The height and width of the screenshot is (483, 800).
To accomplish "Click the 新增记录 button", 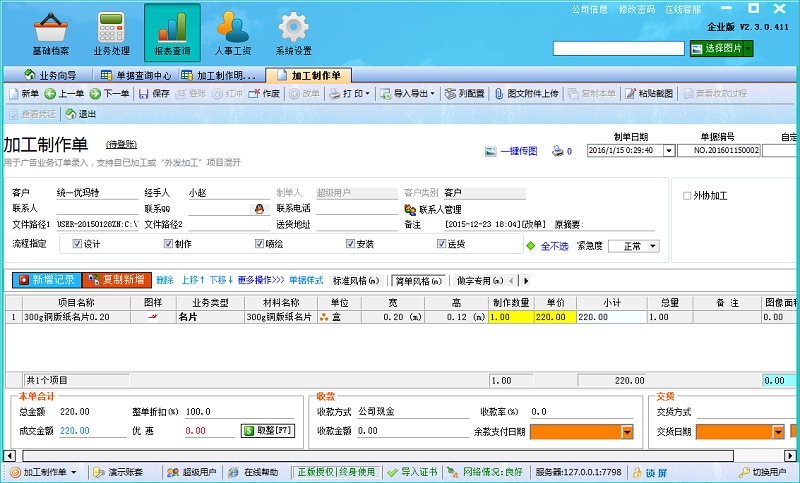I will pyautogui.click(x=46, y=280).
